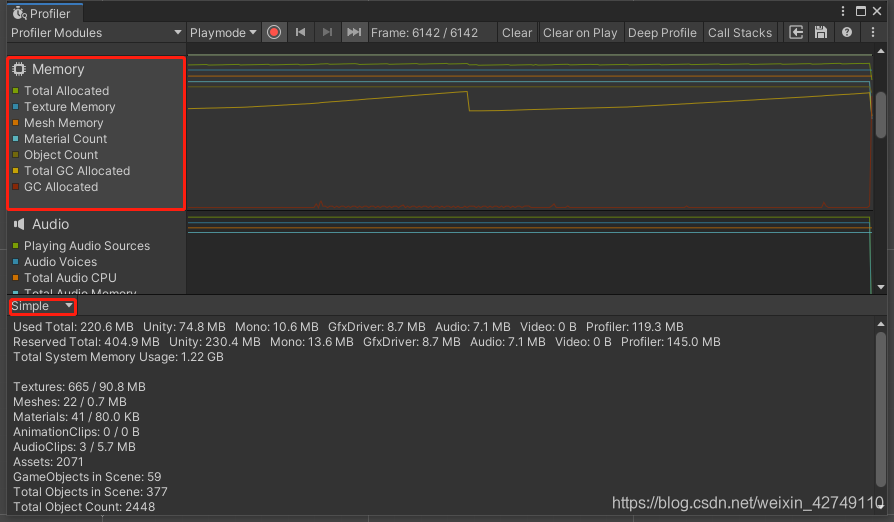
Task: Click the Frame: 6142 / 6142 counter
Action: [424, 32]
